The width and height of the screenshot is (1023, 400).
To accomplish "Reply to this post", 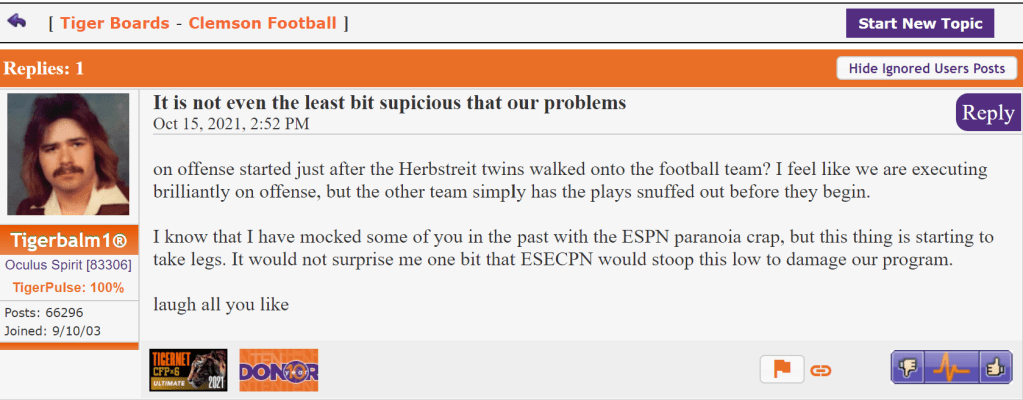I will point(987,113).
